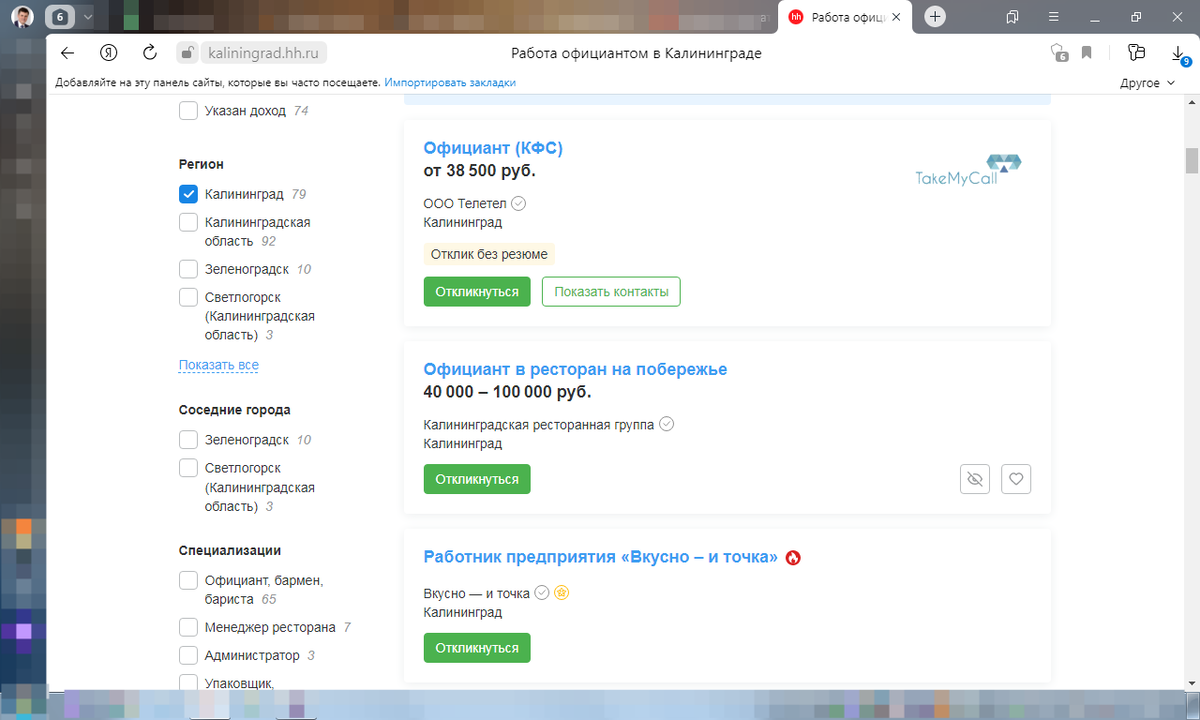Open Калининградская ресторанная группа company page
Screen dimensions: 1200x720
pyautogui.click(x=539, y=424)
